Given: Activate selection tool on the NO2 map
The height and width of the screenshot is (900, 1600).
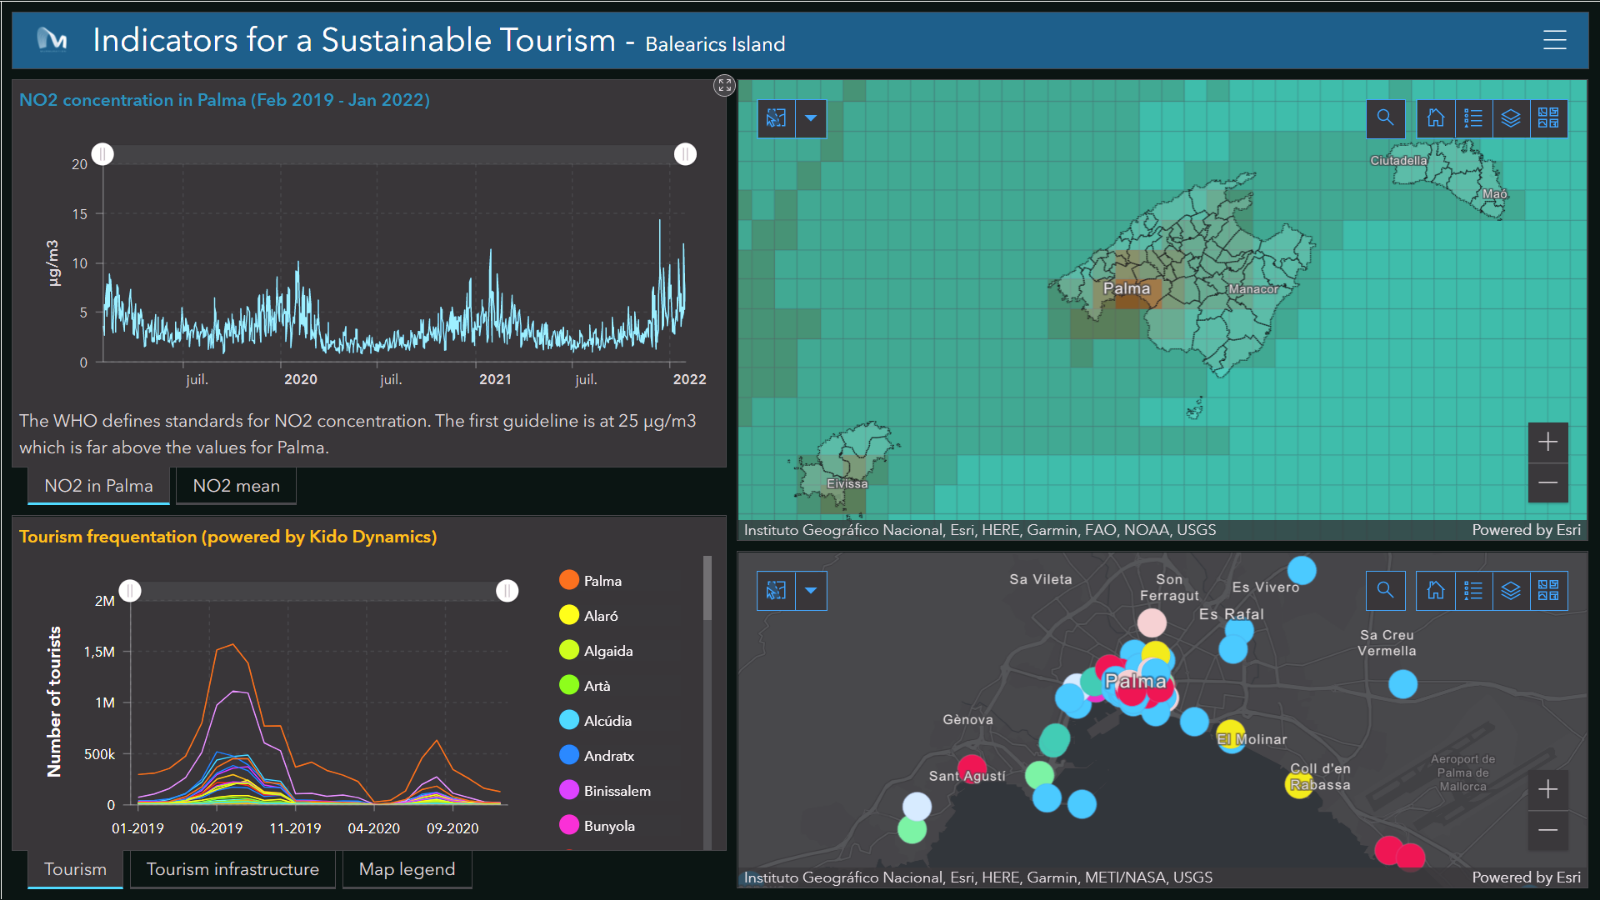Looking at the screenshot, I should pyautogui.click(x=776, y=118).
